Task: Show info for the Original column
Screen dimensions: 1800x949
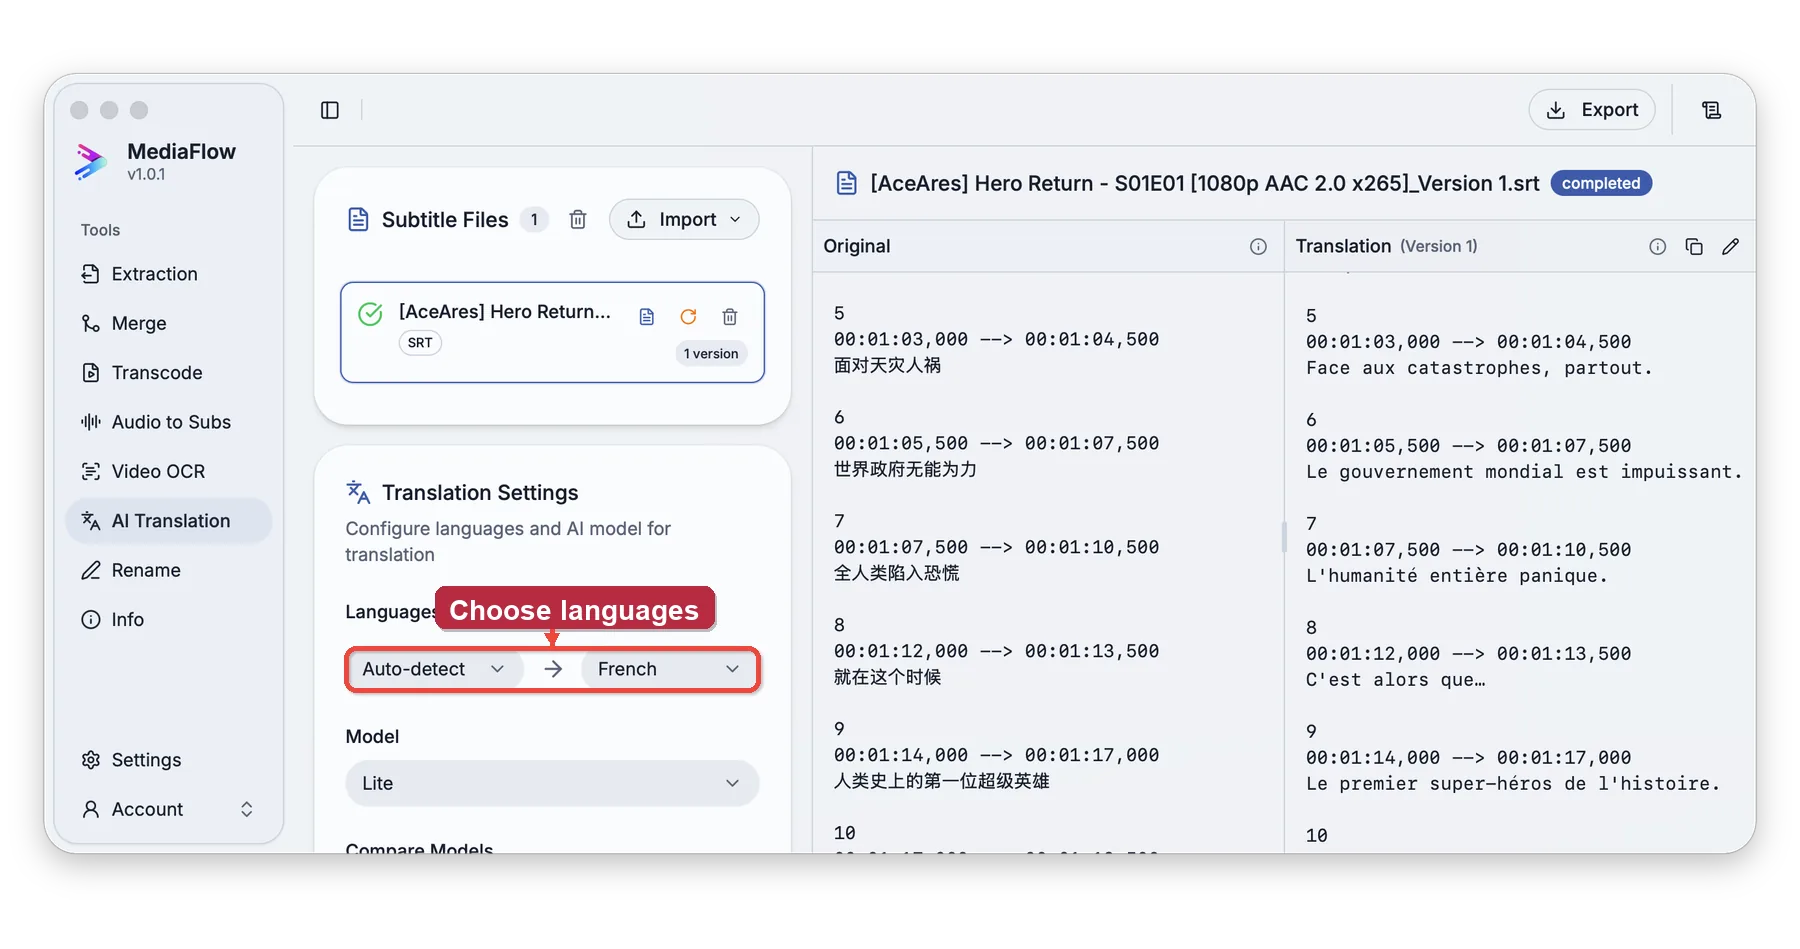Action: coord(1258,247)
